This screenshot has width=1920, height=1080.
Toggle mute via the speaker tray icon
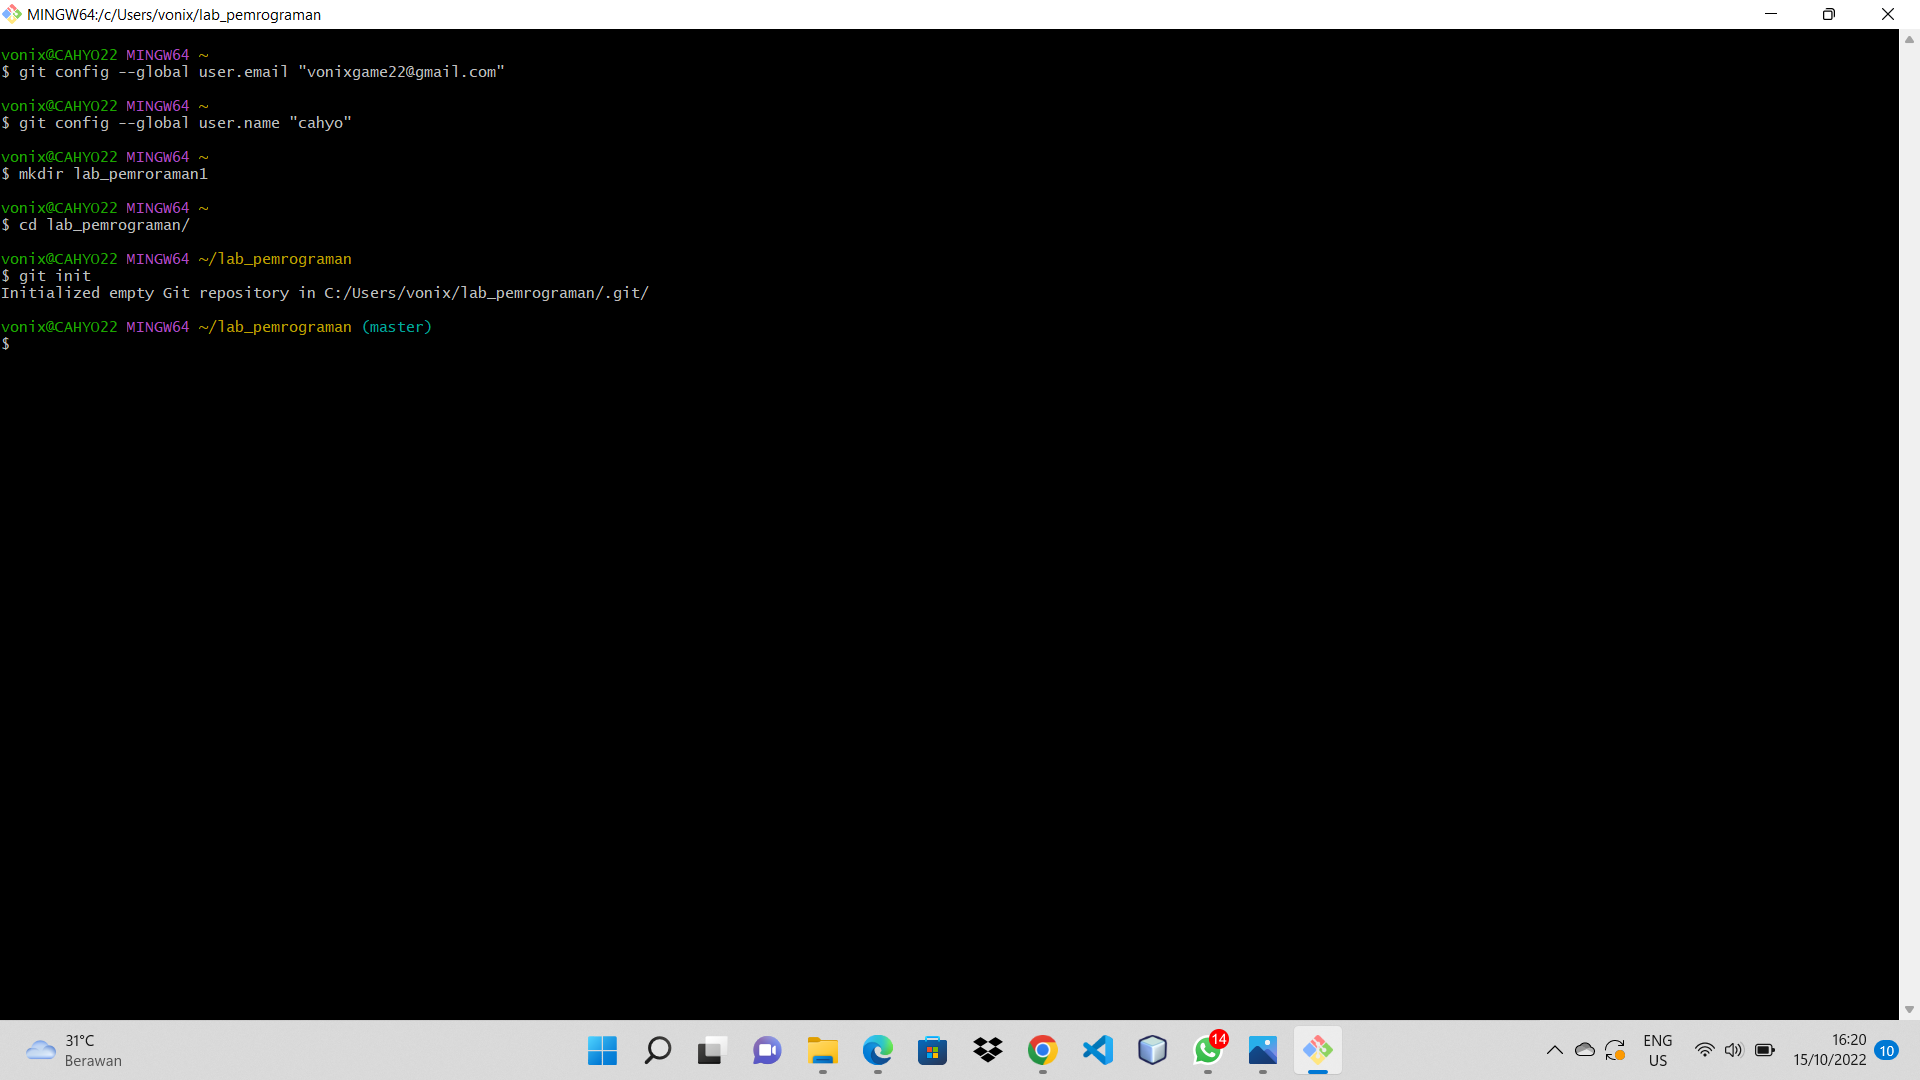click(x=1734, y=1050)
